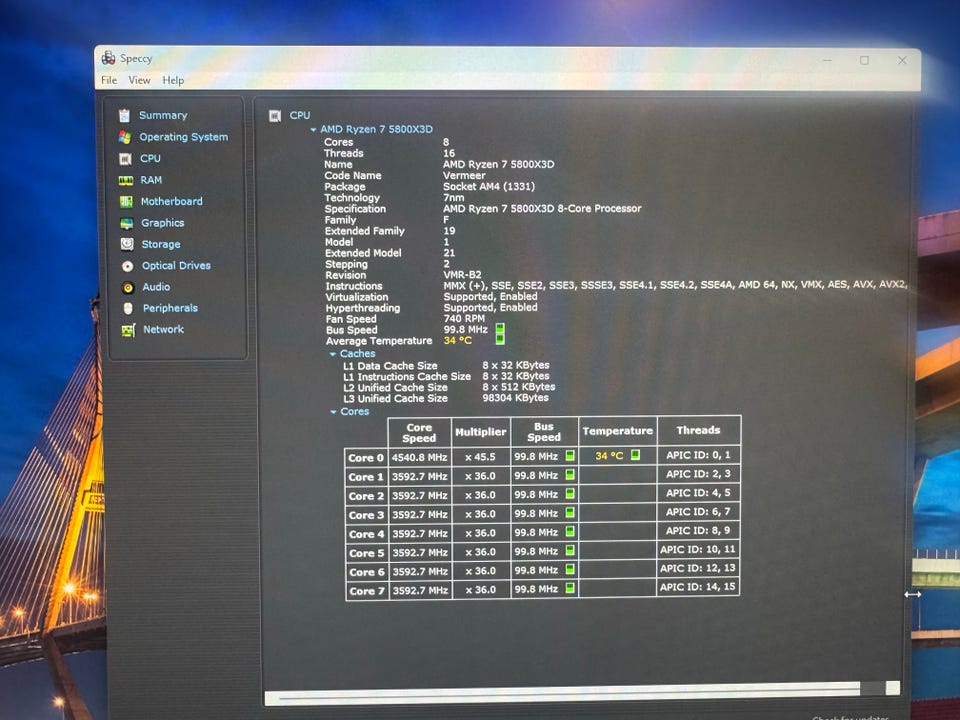
Task: Show the Graphics section
Action: [163, 223]
